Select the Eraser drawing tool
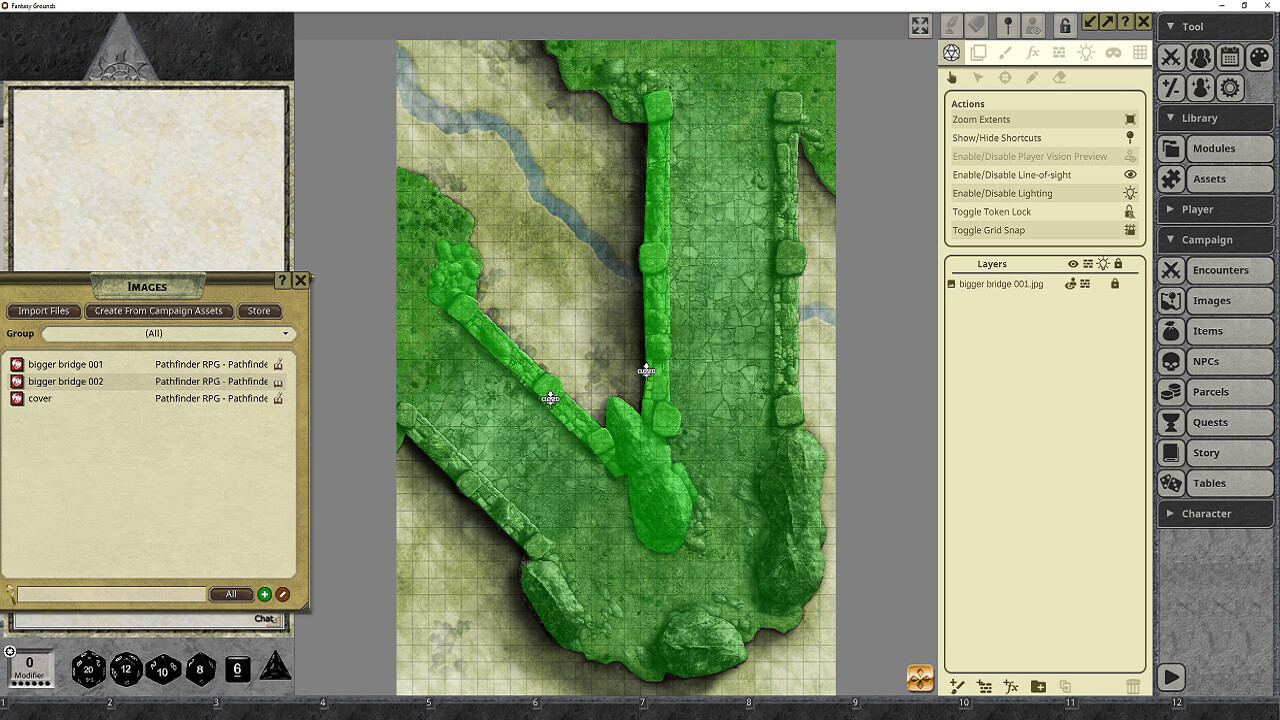The height and width of the screenshot is (720, 1280). pos(1059,77)
